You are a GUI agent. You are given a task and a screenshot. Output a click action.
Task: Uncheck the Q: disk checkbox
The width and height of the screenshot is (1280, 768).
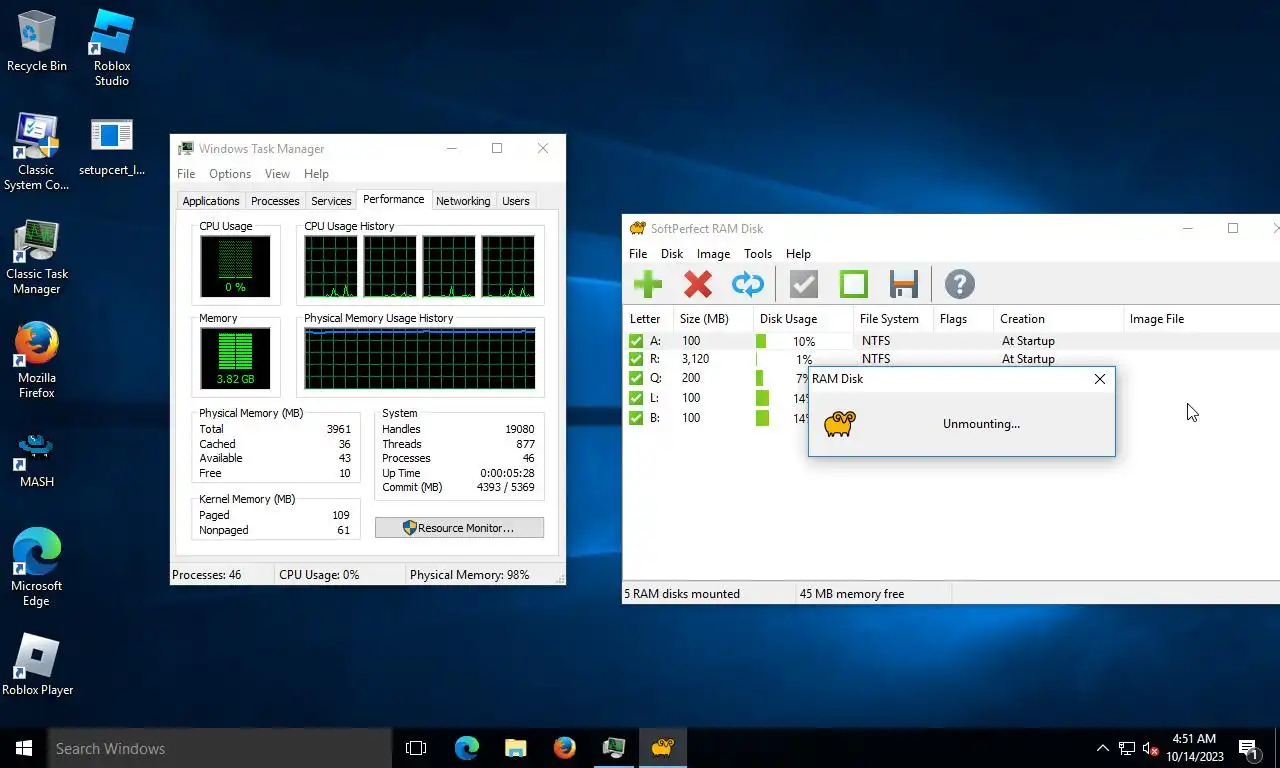[x=636, y=378]
